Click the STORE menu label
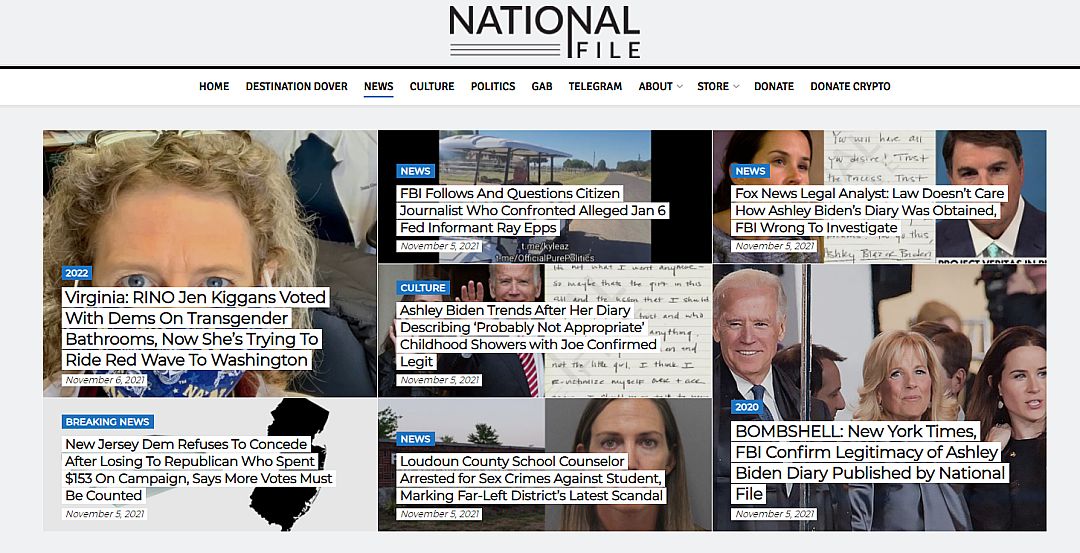 tap(713, 86)
